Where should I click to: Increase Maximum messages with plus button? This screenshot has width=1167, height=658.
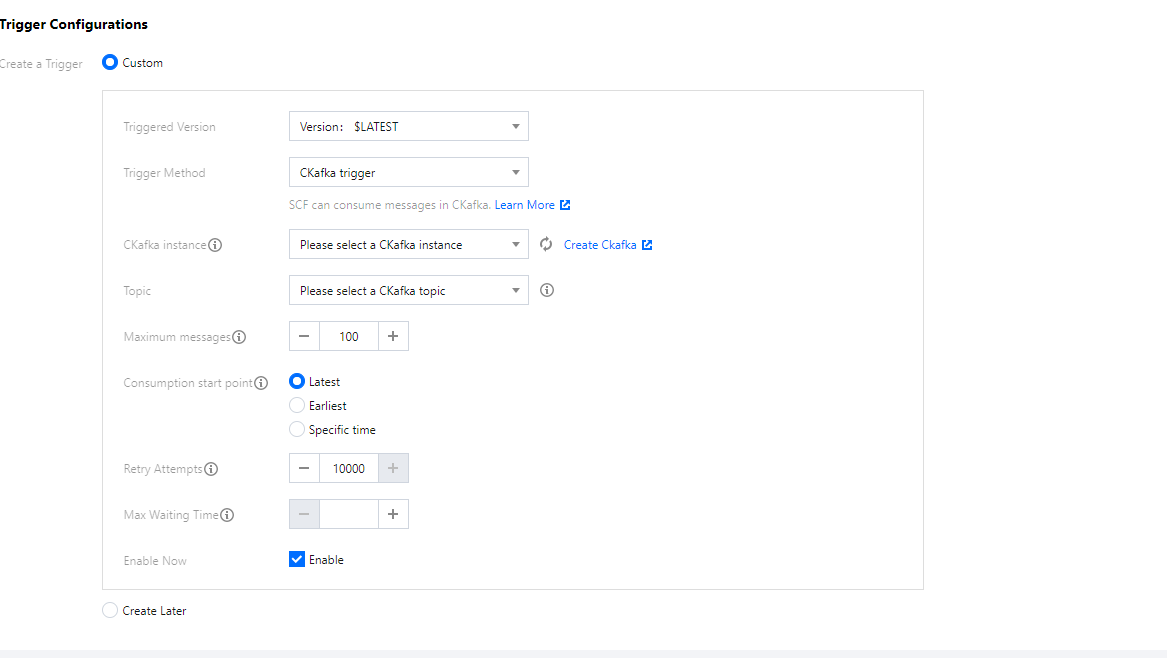393,337
